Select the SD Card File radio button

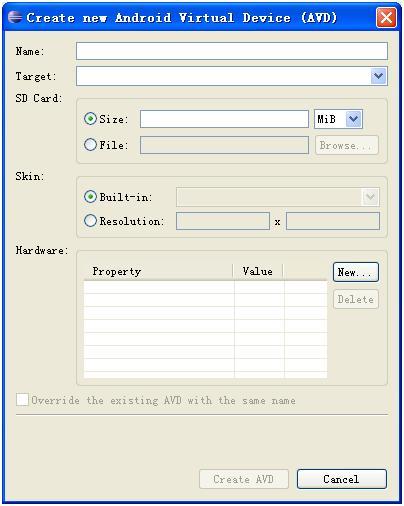[90, 145]
